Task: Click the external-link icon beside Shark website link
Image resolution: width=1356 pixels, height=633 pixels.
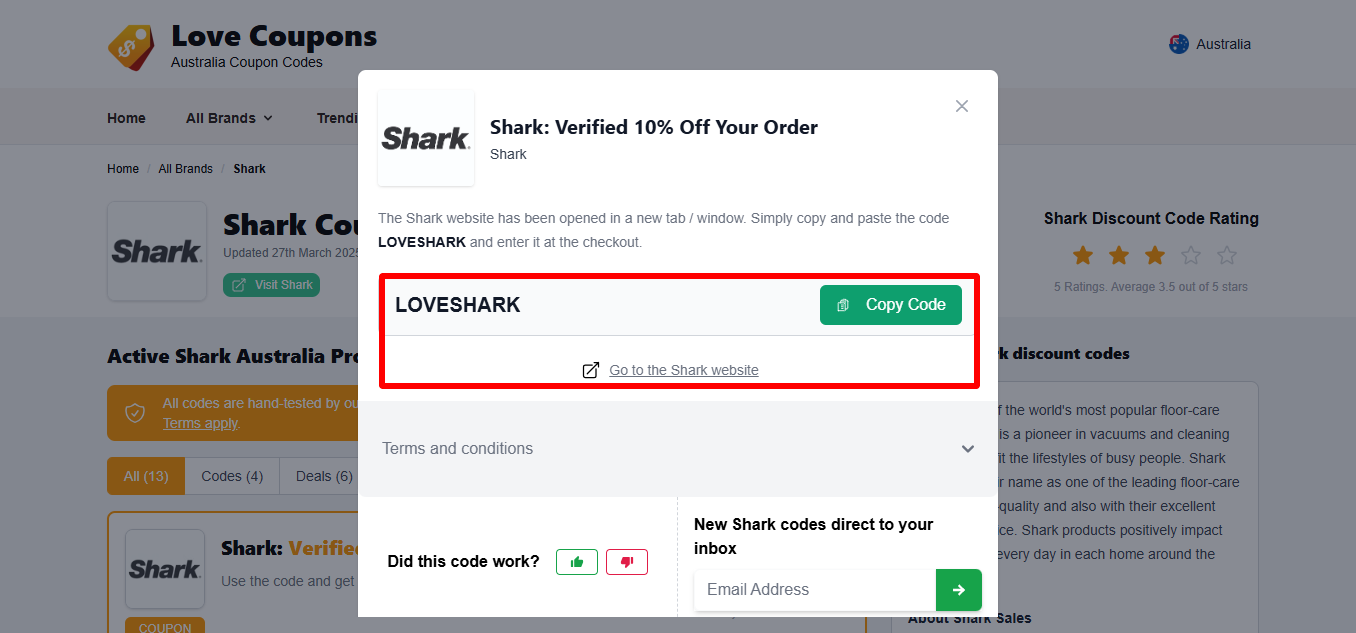Action: click(591, 369)
